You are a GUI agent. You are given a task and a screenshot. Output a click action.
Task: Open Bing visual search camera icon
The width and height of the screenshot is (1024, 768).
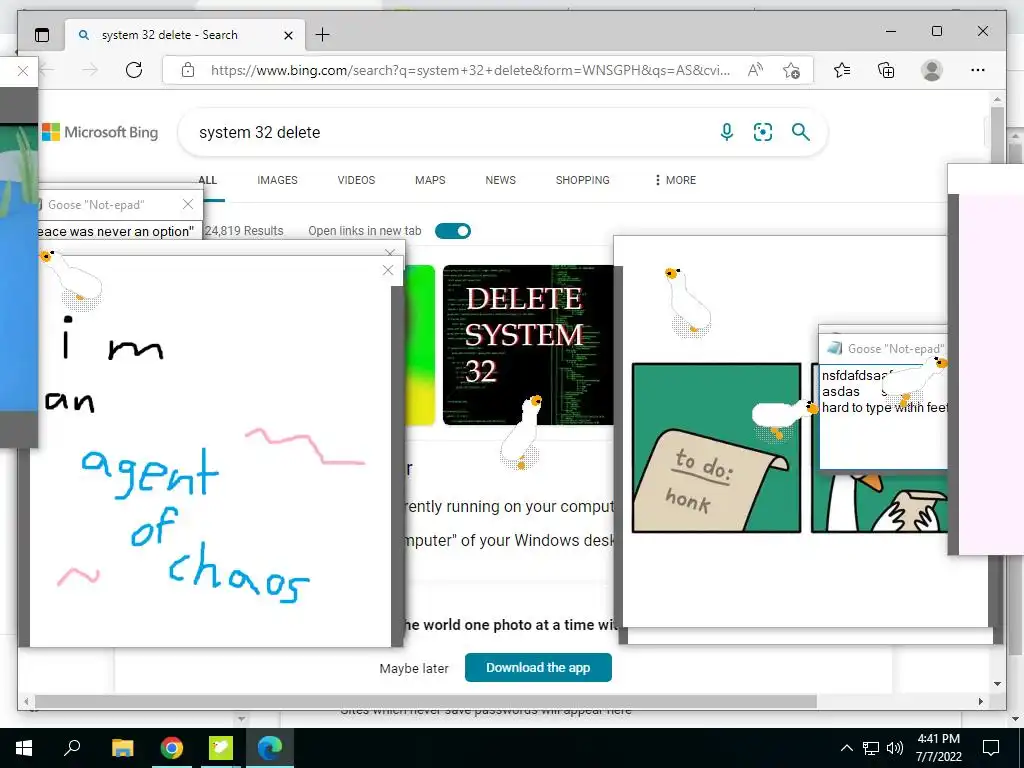(763, 133)
